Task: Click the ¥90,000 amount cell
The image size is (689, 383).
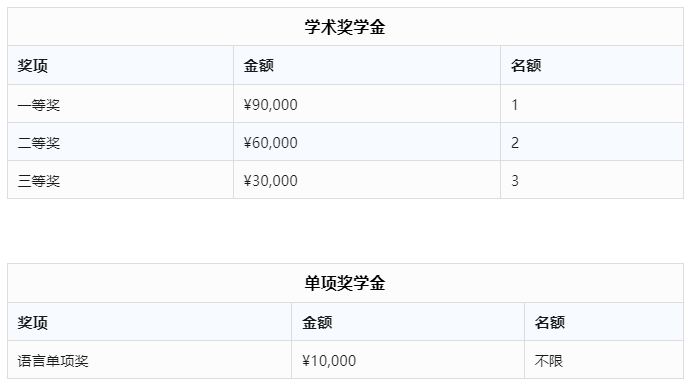Action: (x=367, y=104)
